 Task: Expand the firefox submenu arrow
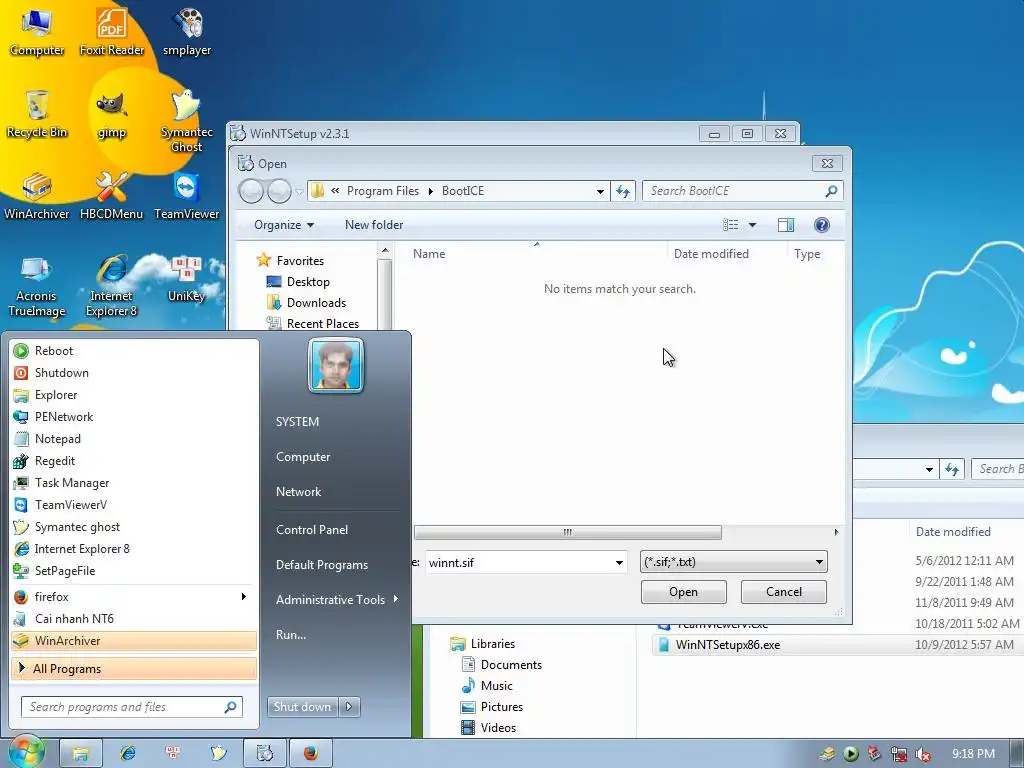(x=244, y=596)
